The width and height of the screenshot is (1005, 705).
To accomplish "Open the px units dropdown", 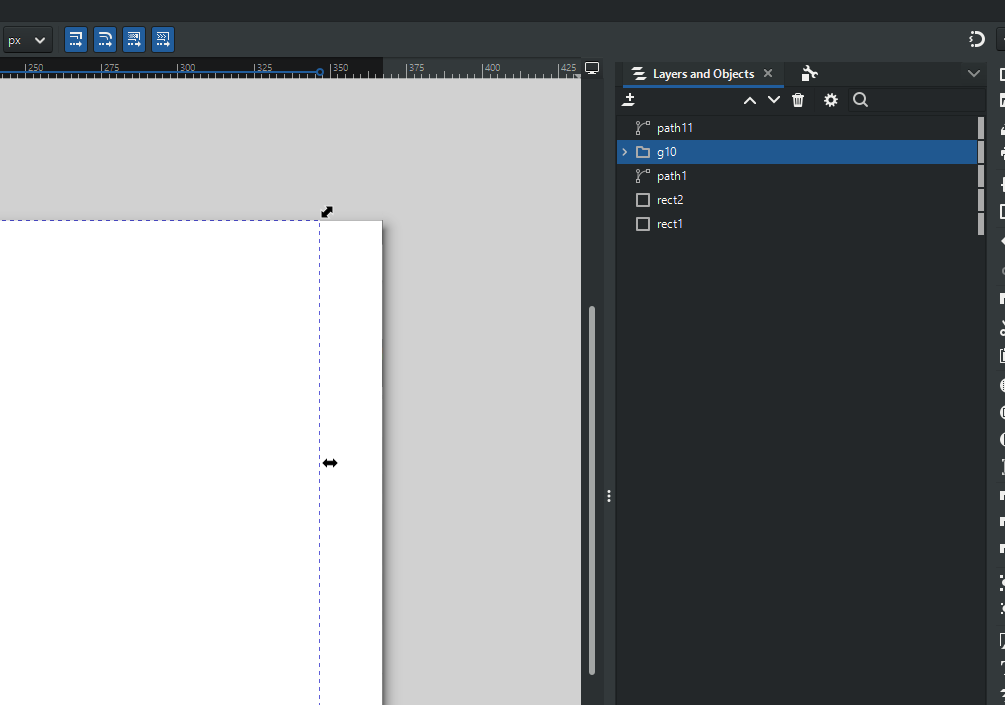I will 26,40.
